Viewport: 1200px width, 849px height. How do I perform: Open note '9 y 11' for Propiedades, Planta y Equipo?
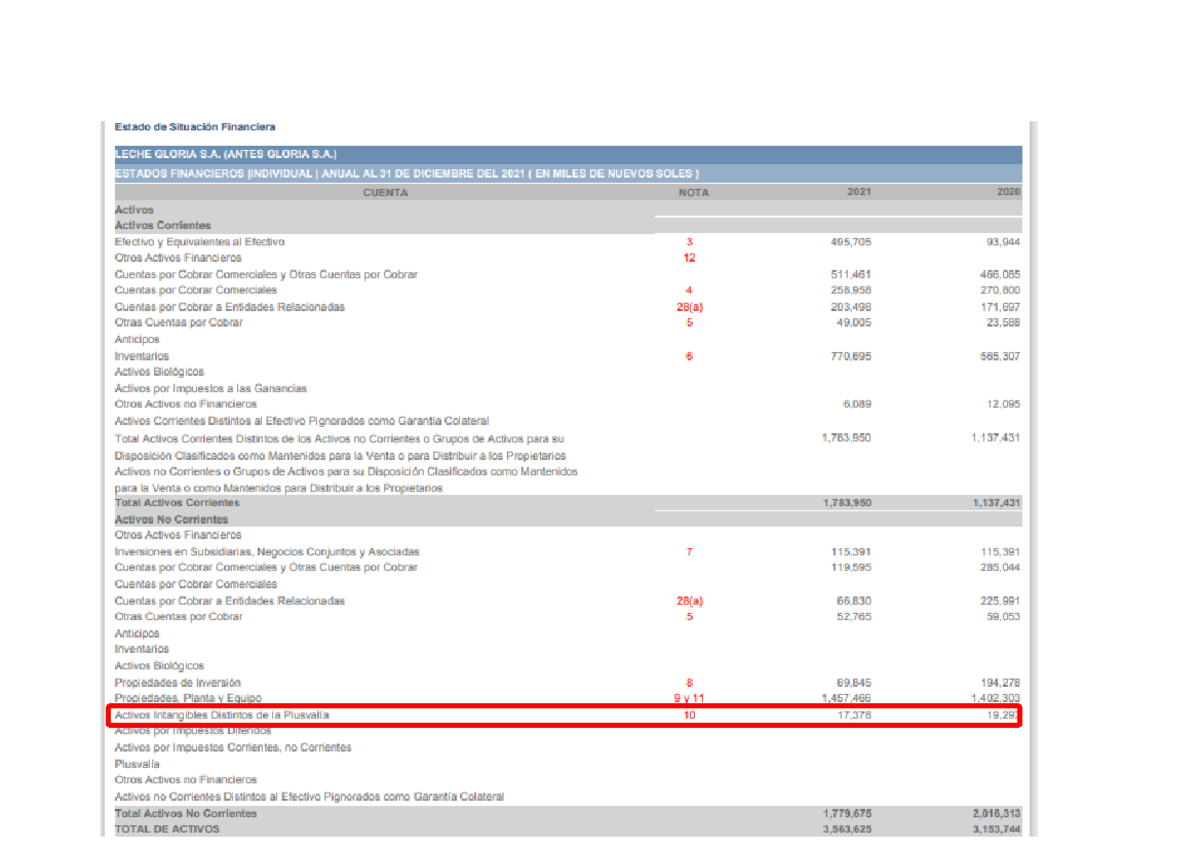pos(689,699)
